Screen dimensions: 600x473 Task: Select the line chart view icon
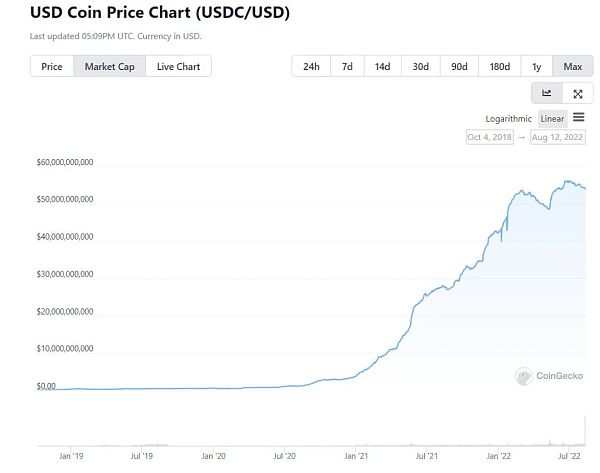click(546, 93)
